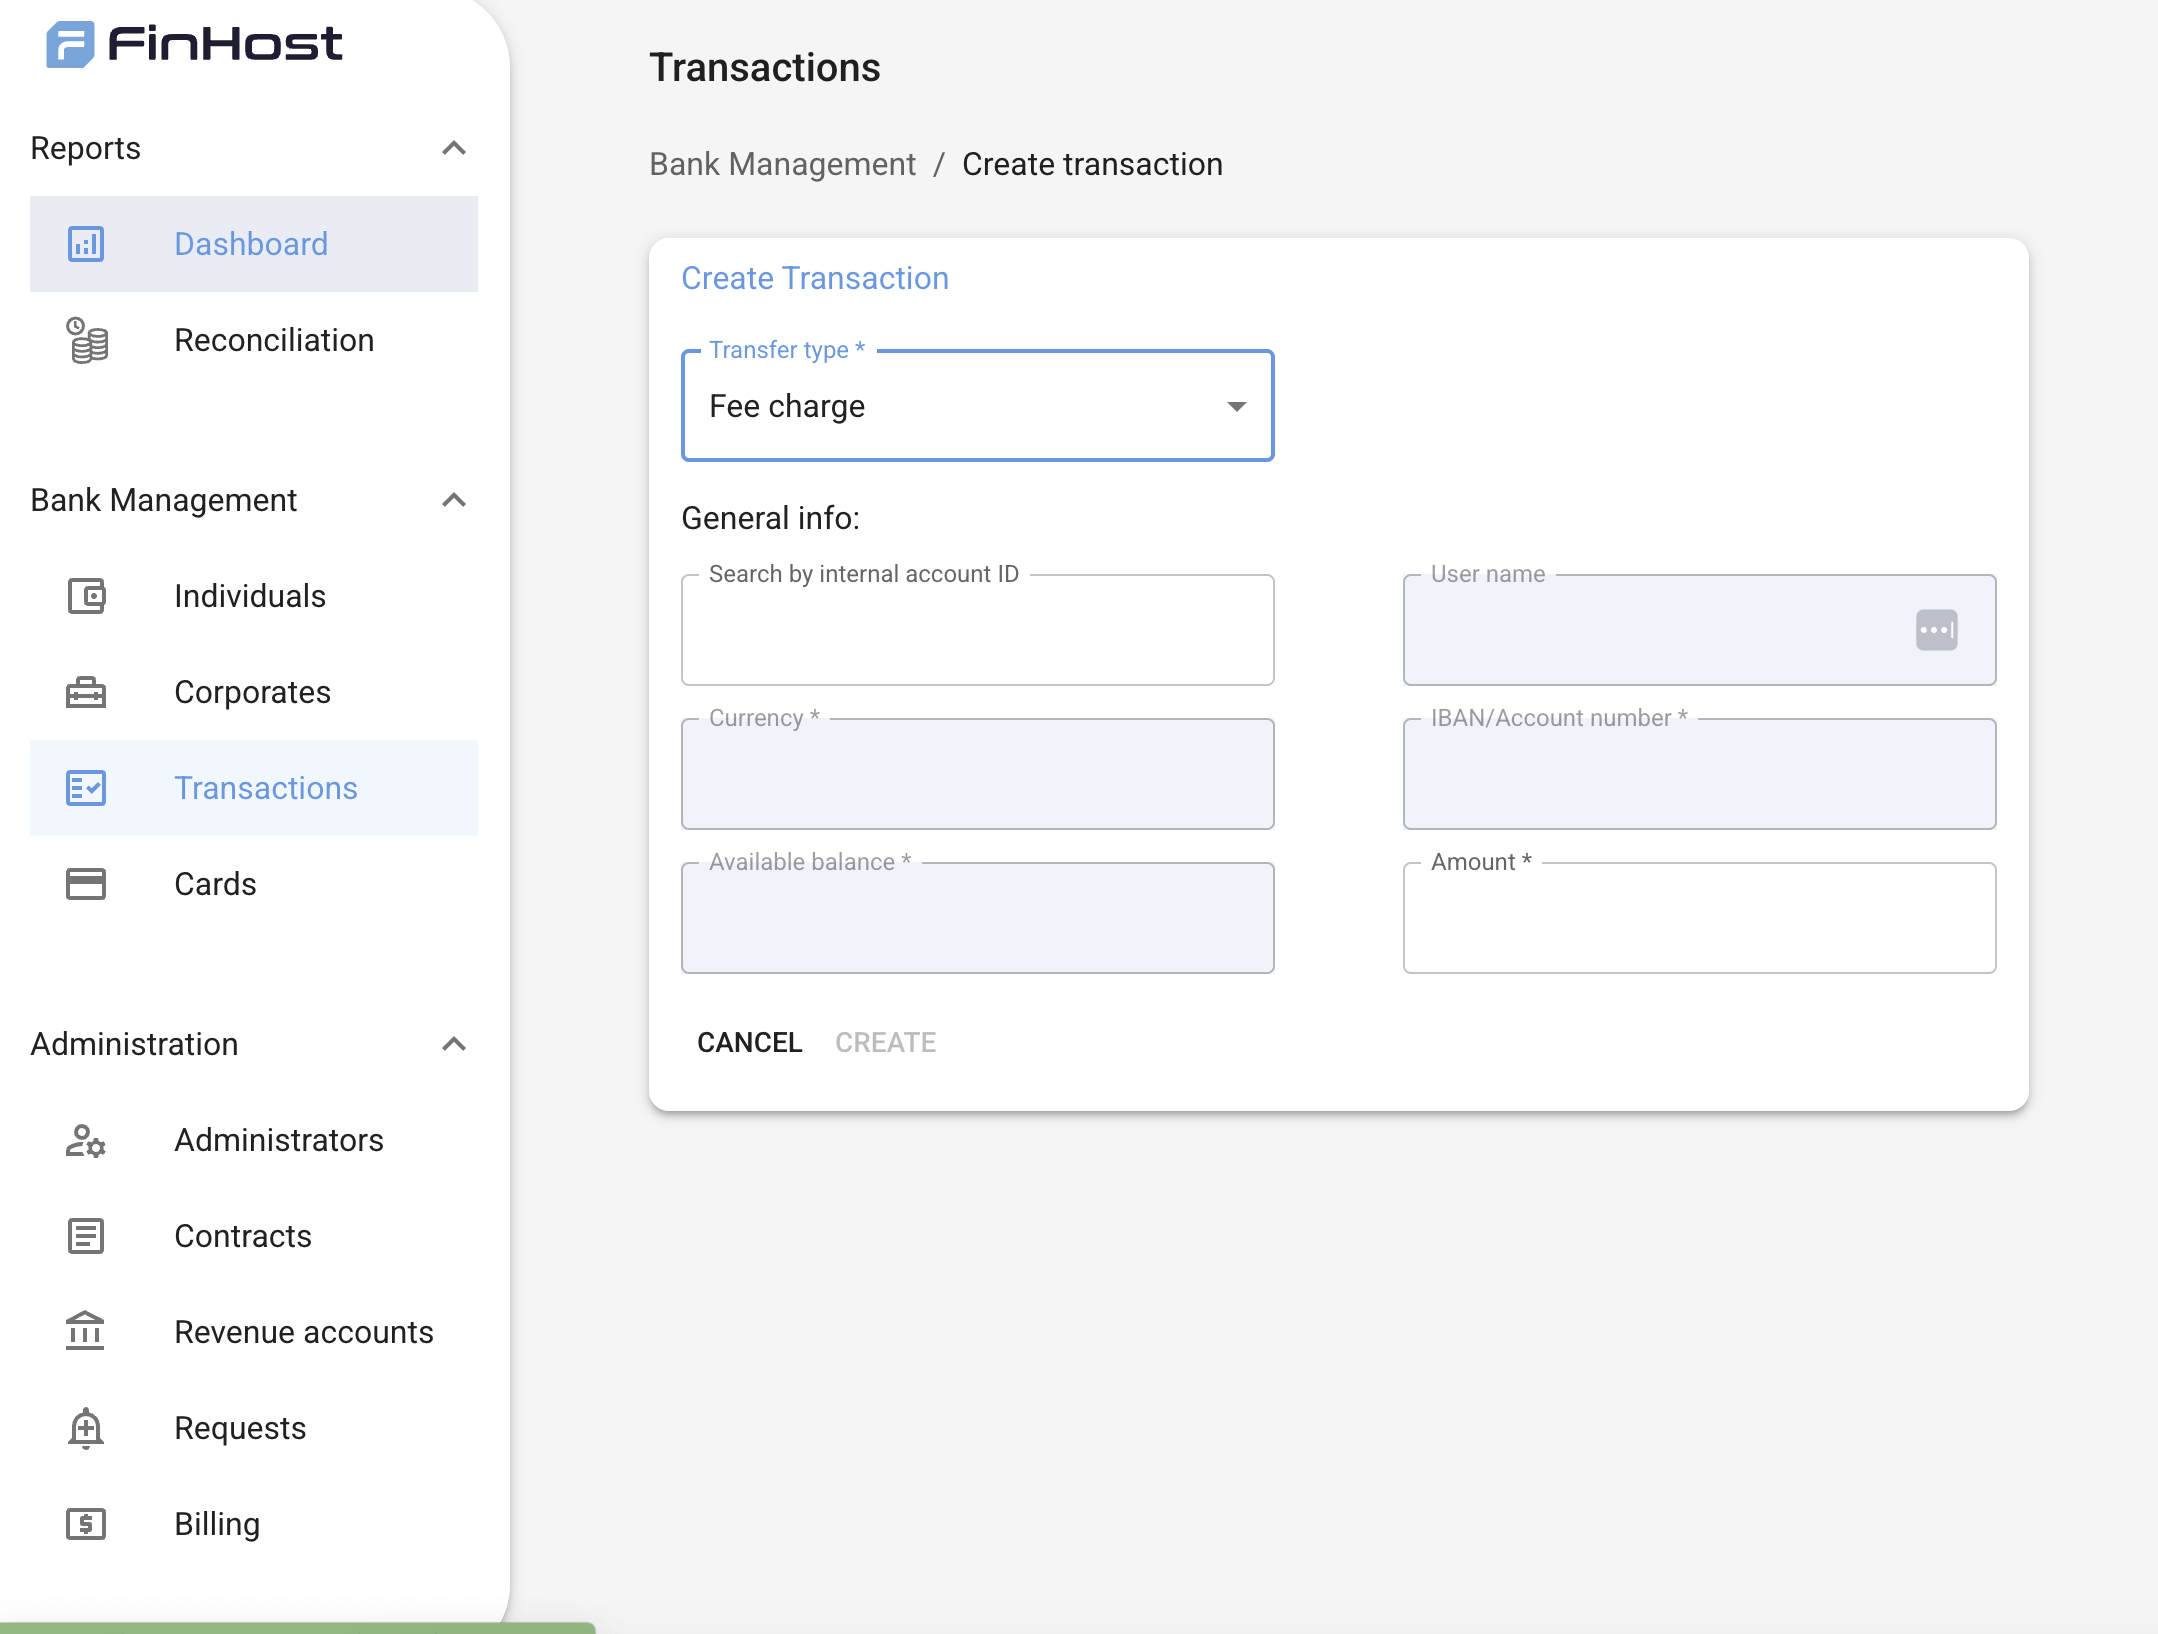Click the Reconciliation coins icon
Image resolution: width=2158 pixels, height=1634 pixels.
(x=86, y=340)
